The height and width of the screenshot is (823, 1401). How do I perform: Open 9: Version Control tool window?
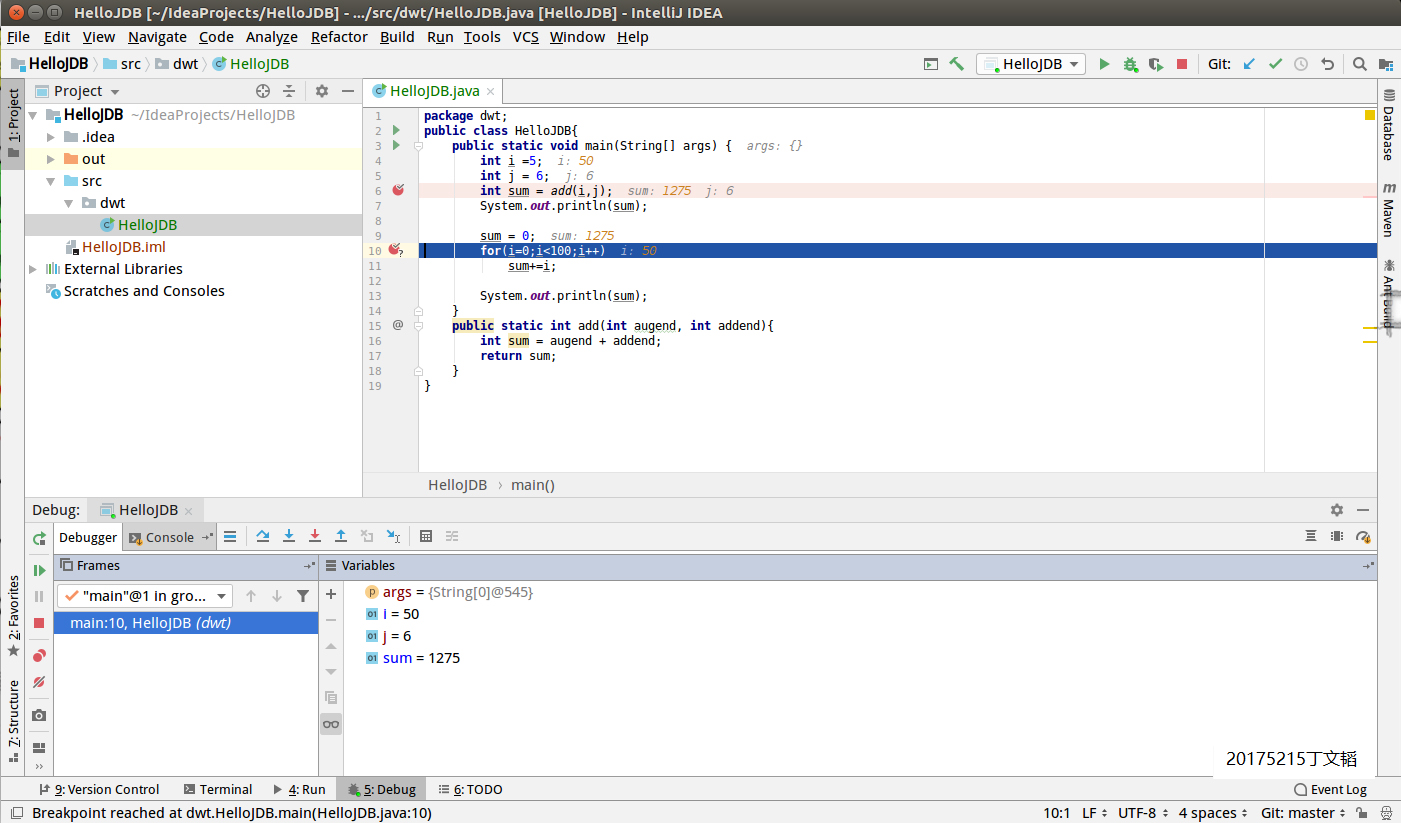point(98,789)
